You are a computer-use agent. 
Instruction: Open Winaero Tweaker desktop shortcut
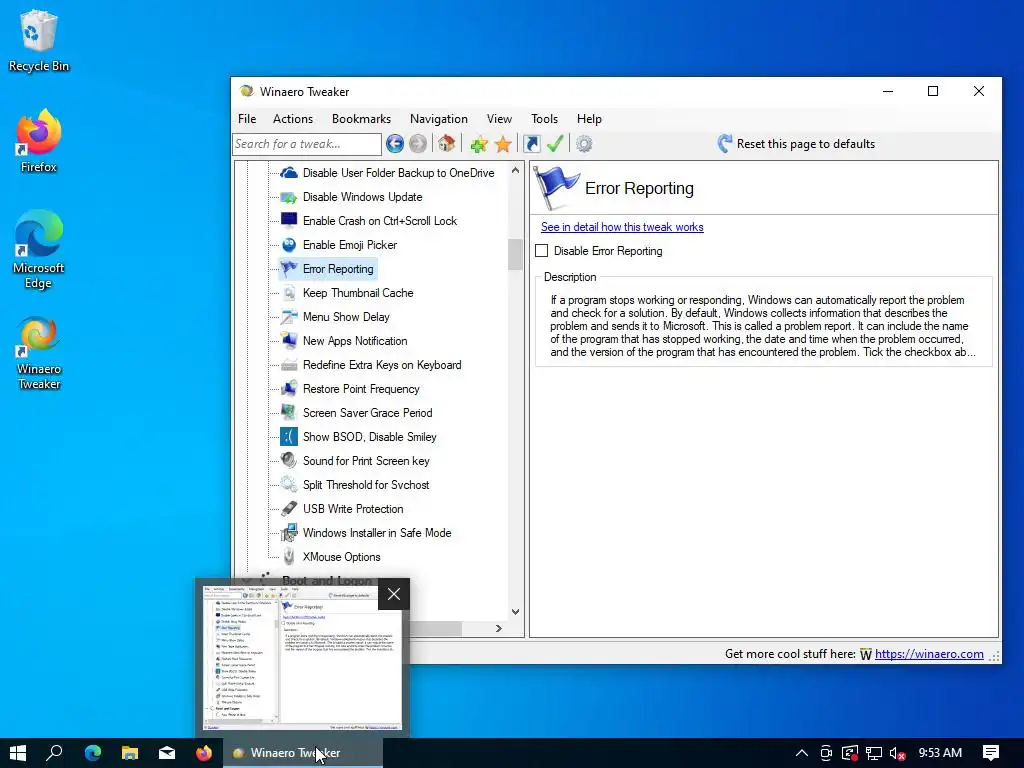pyautogui.click(x=39, y=353)
